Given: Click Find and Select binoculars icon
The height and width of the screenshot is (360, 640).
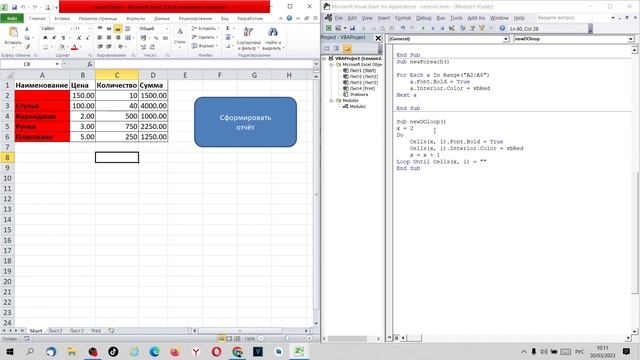Looking at the screenshot, I should pyautogui.click(x=273, y=38).
